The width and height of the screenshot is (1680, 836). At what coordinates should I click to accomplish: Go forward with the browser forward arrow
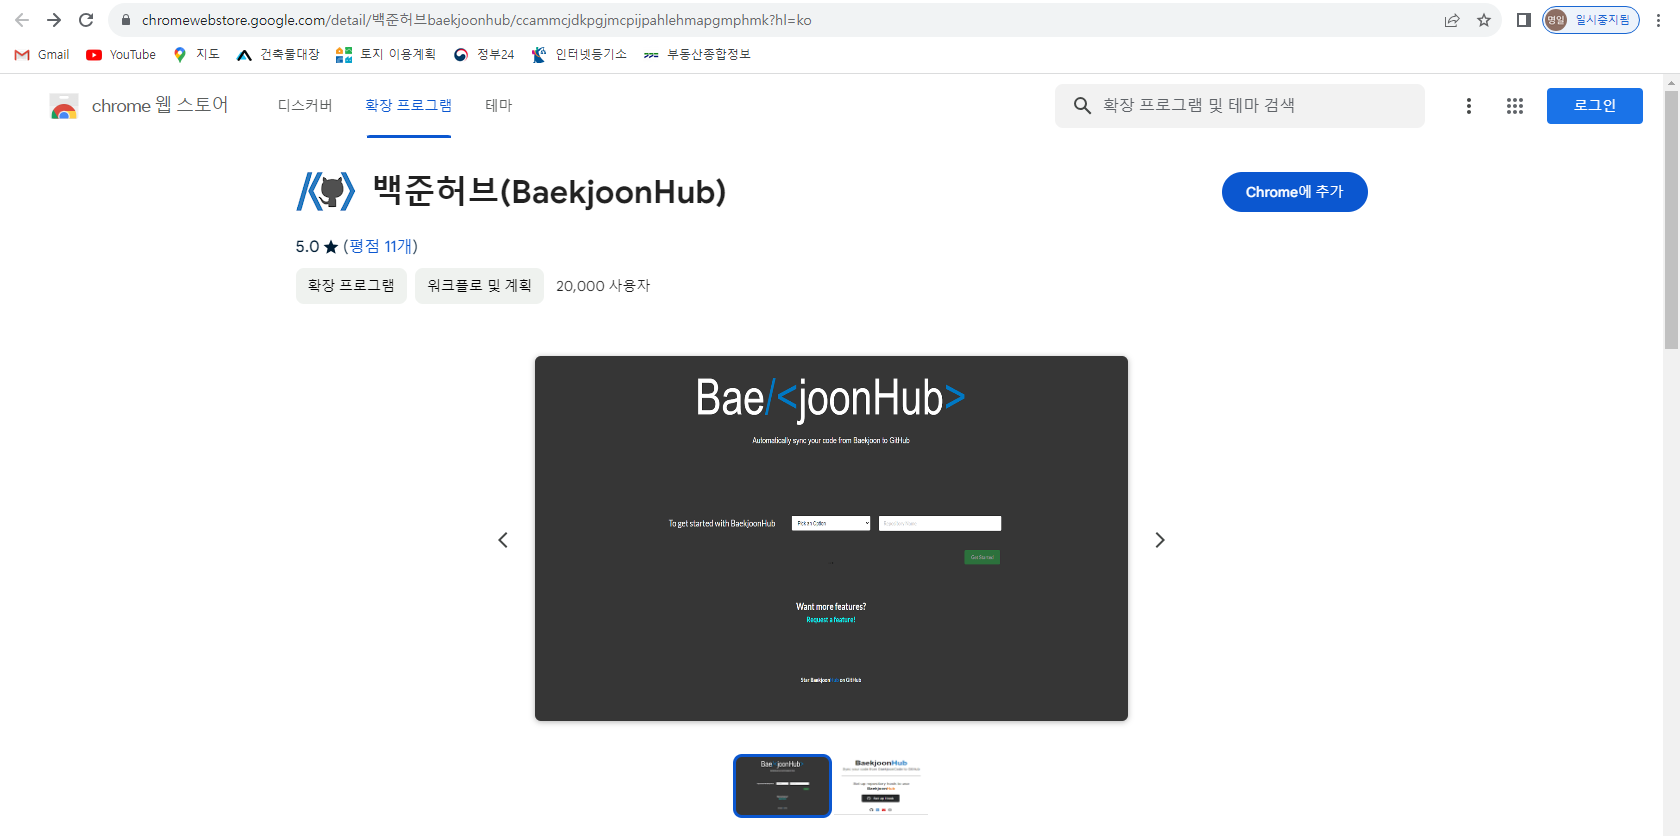coord(54,20)
